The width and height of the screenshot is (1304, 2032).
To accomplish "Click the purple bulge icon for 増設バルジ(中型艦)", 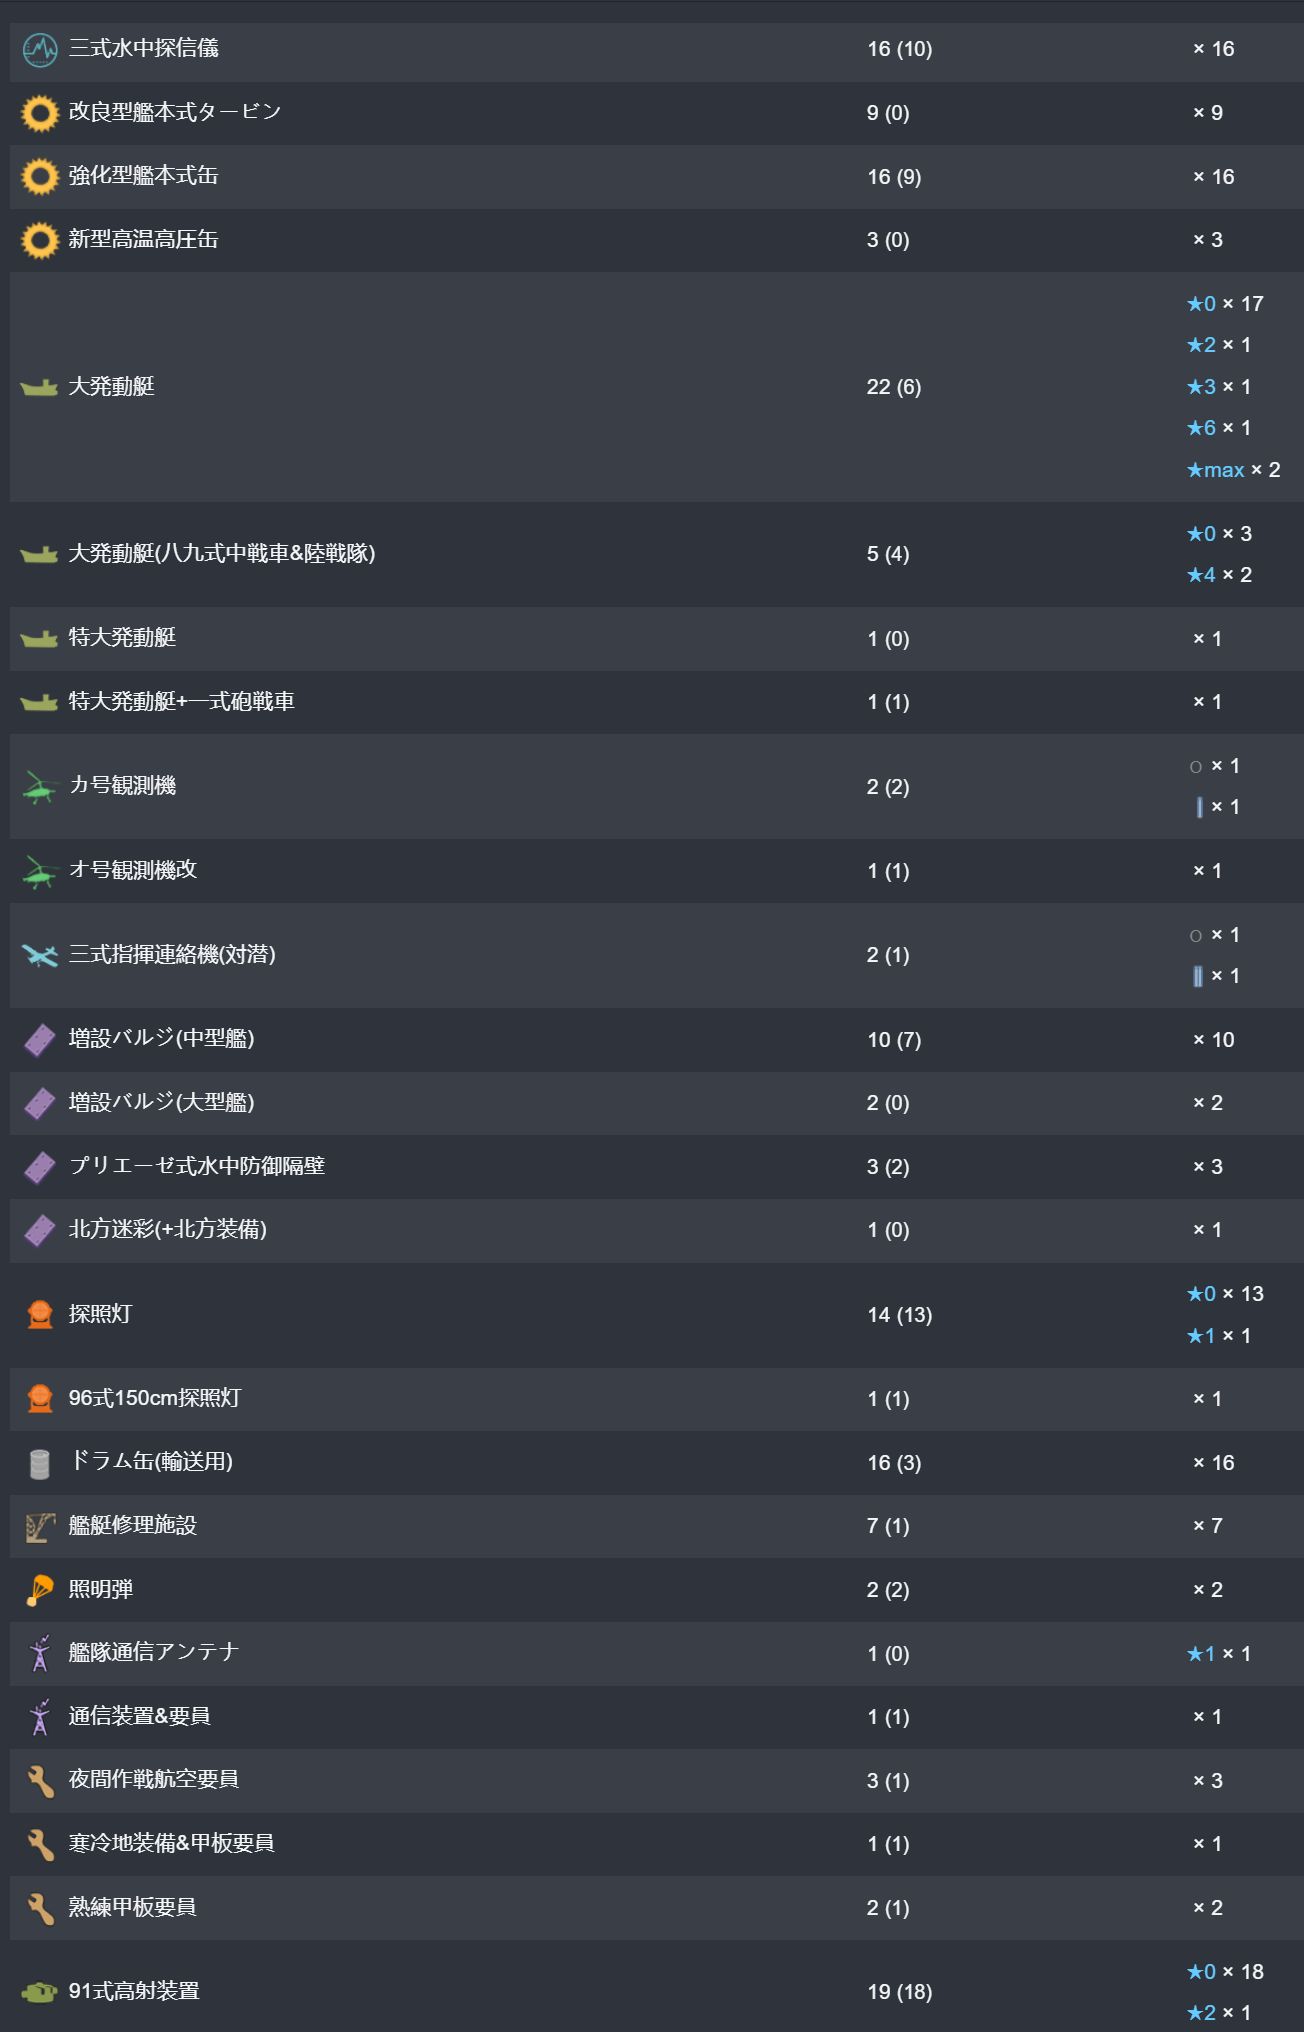I will tap(39, 1040).
